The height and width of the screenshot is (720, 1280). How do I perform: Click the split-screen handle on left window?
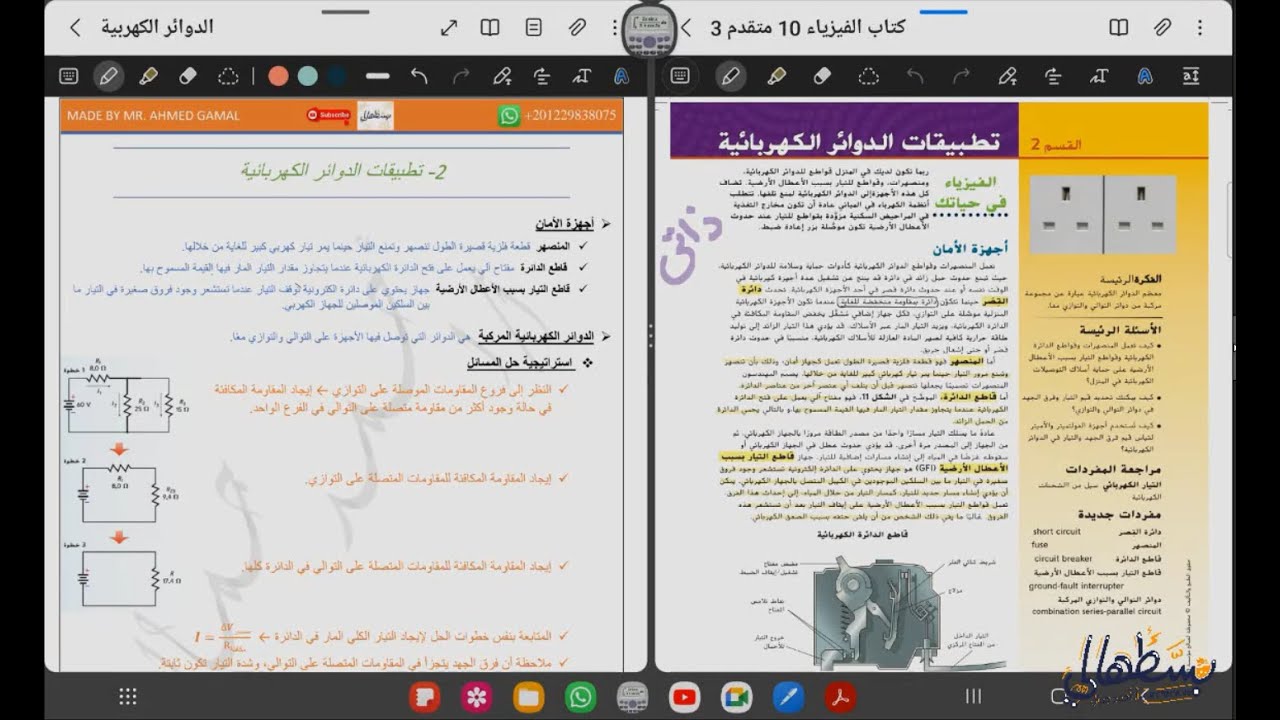pos(347,13)
